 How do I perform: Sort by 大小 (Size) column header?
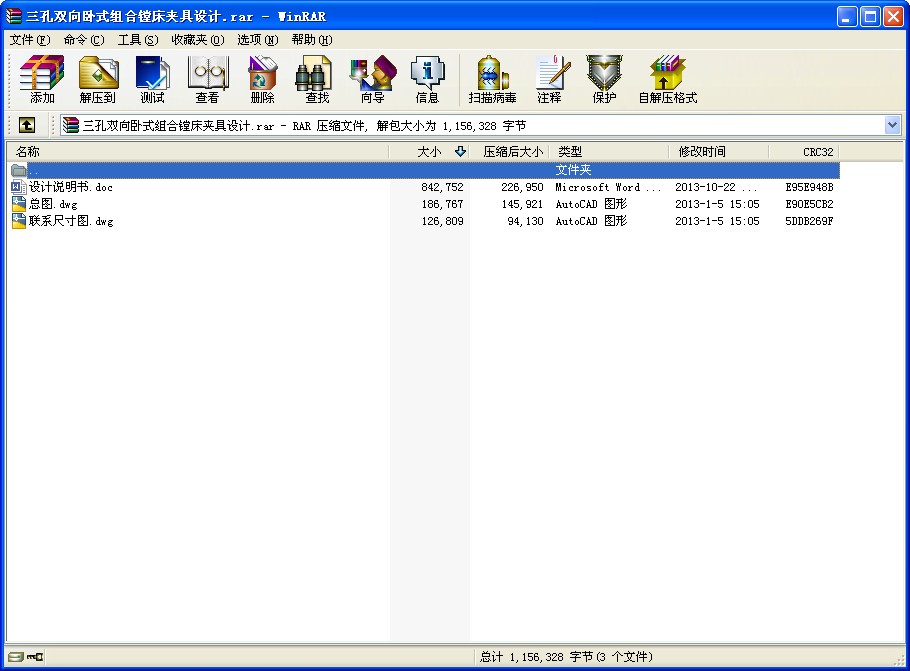[x=428, y=151]
